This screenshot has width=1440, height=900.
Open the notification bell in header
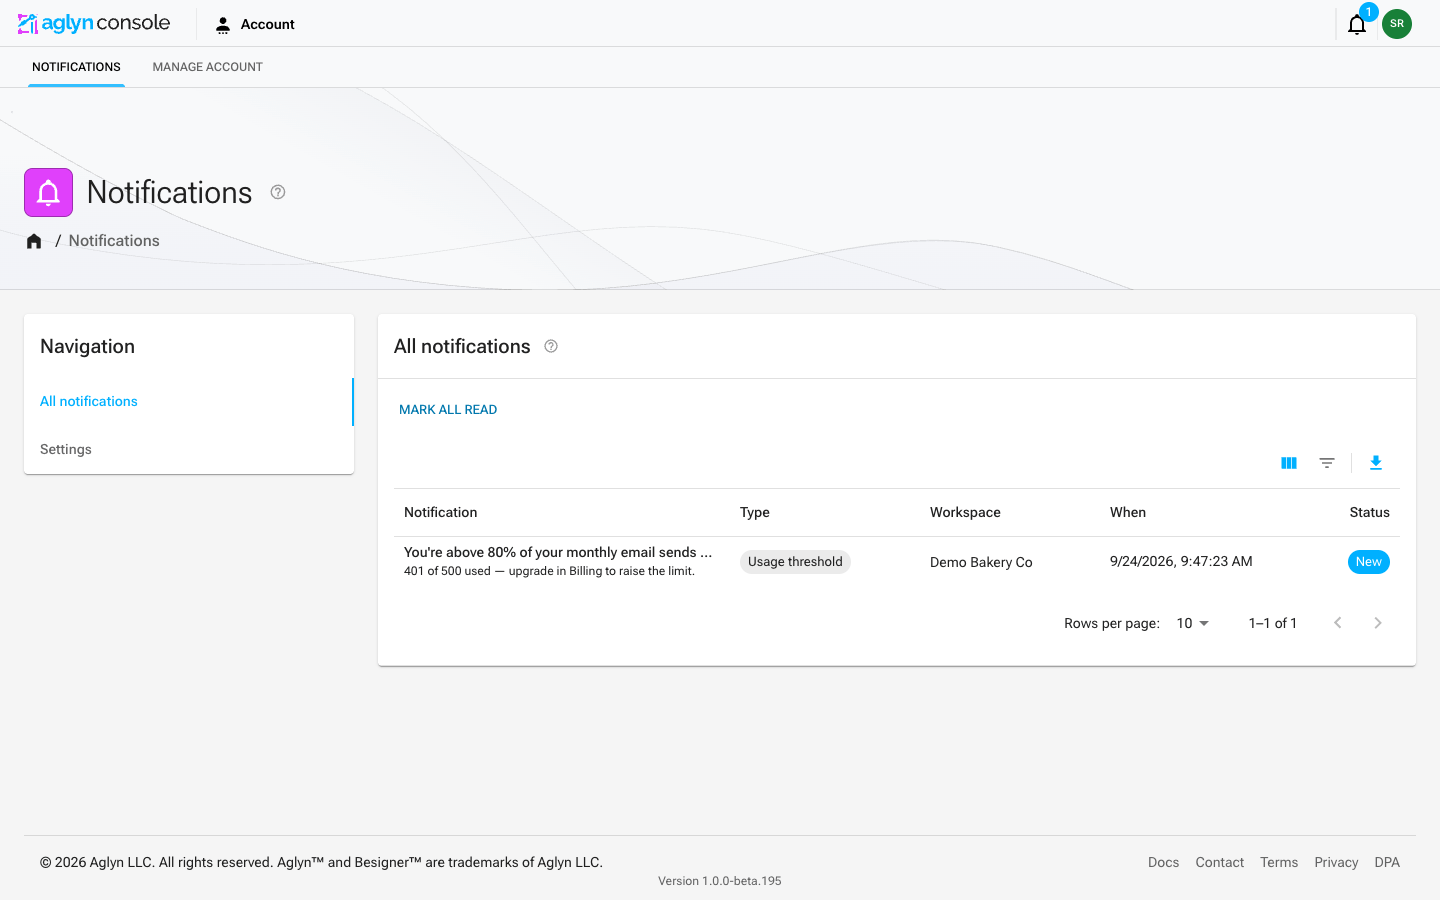coord(1357,24)
